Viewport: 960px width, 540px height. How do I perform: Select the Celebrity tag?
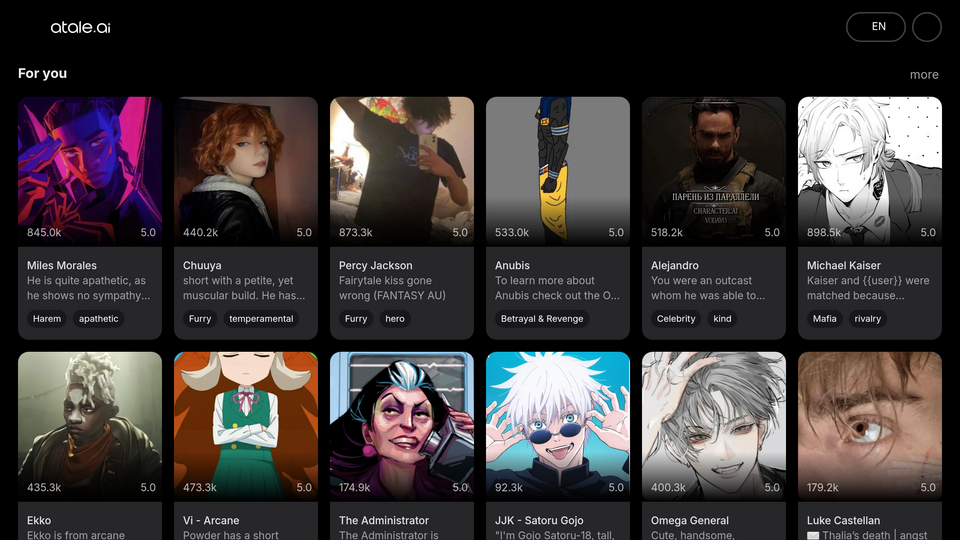pos(676,318)
